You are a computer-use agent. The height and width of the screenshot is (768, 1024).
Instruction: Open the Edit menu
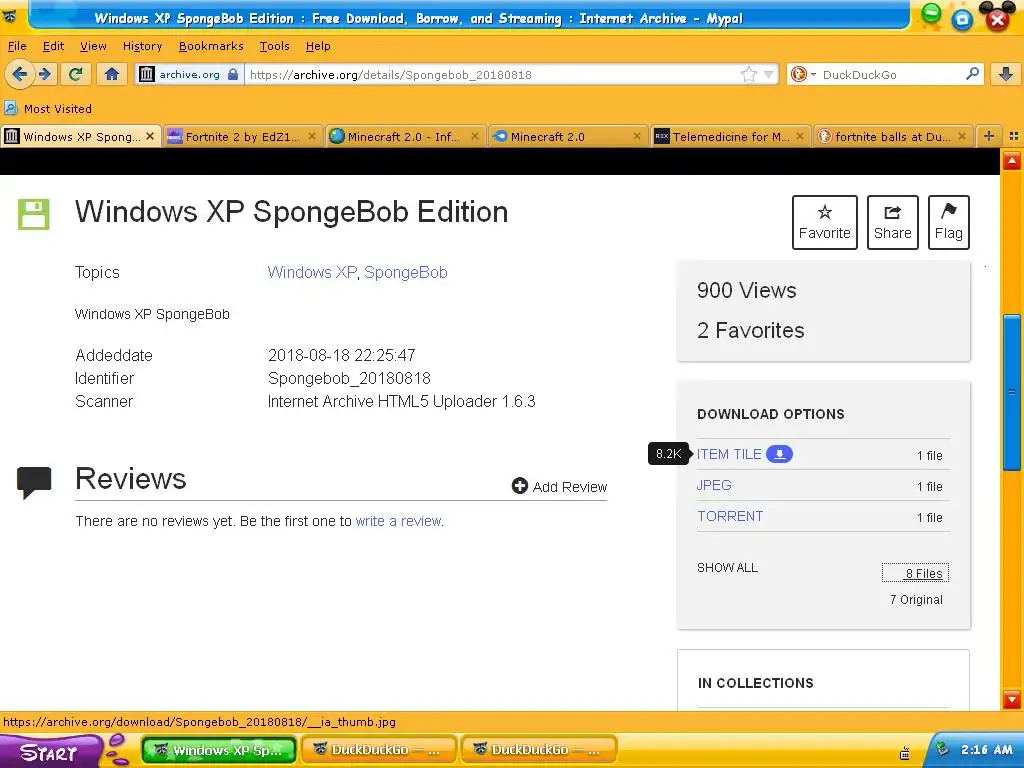[54, 46]
